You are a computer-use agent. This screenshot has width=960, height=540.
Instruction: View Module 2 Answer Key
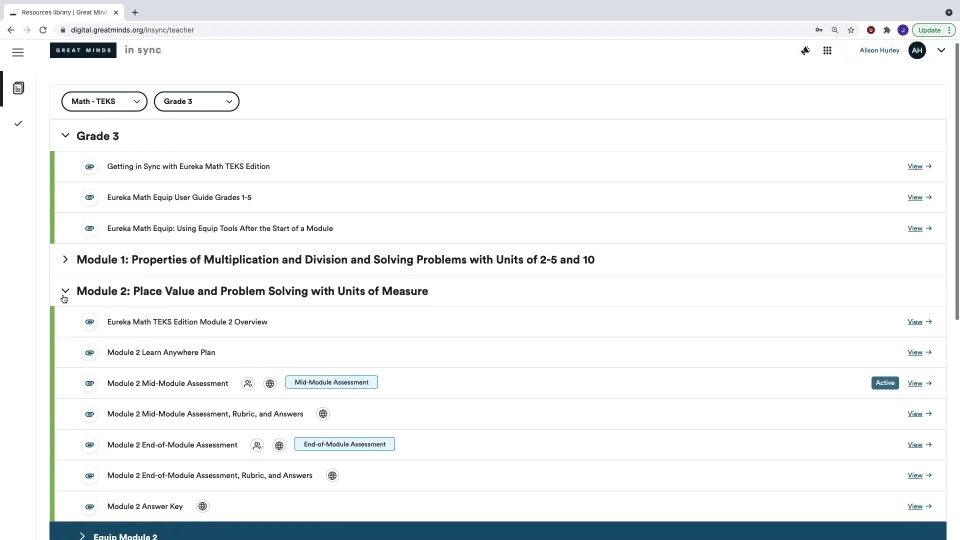919,506
